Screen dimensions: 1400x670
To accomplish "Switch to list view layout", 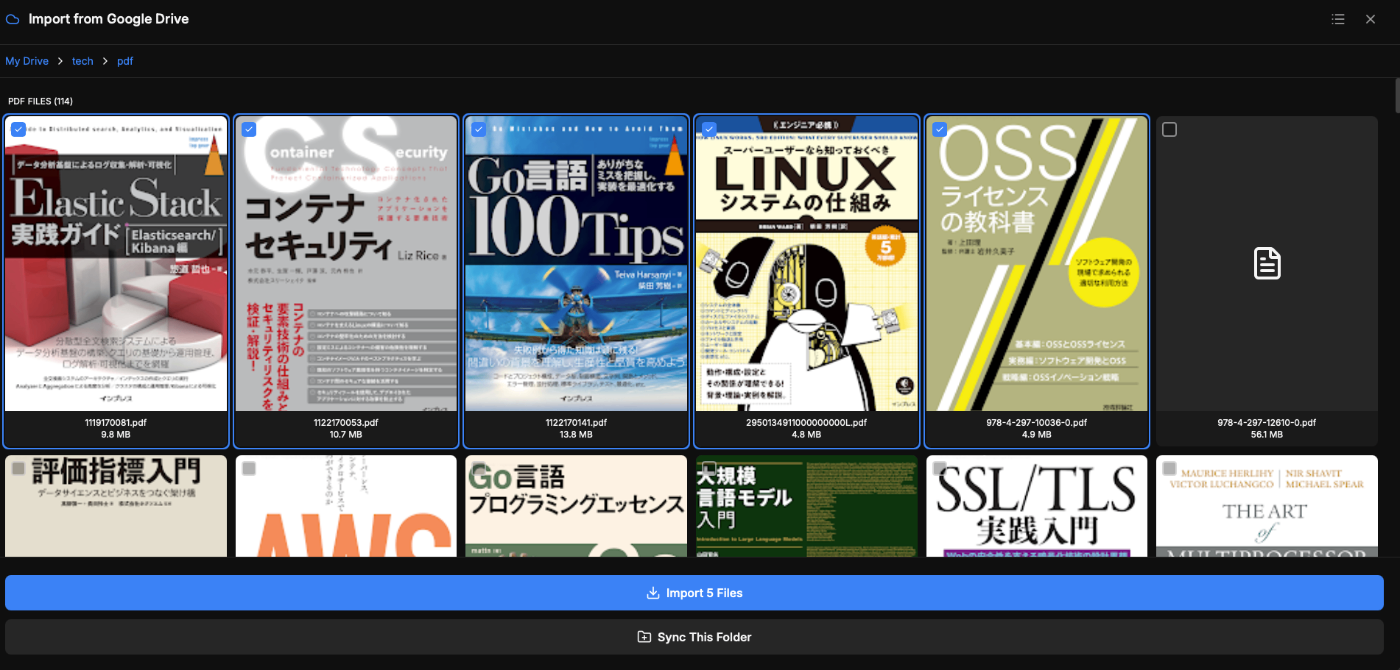I will pos(1338,18).
